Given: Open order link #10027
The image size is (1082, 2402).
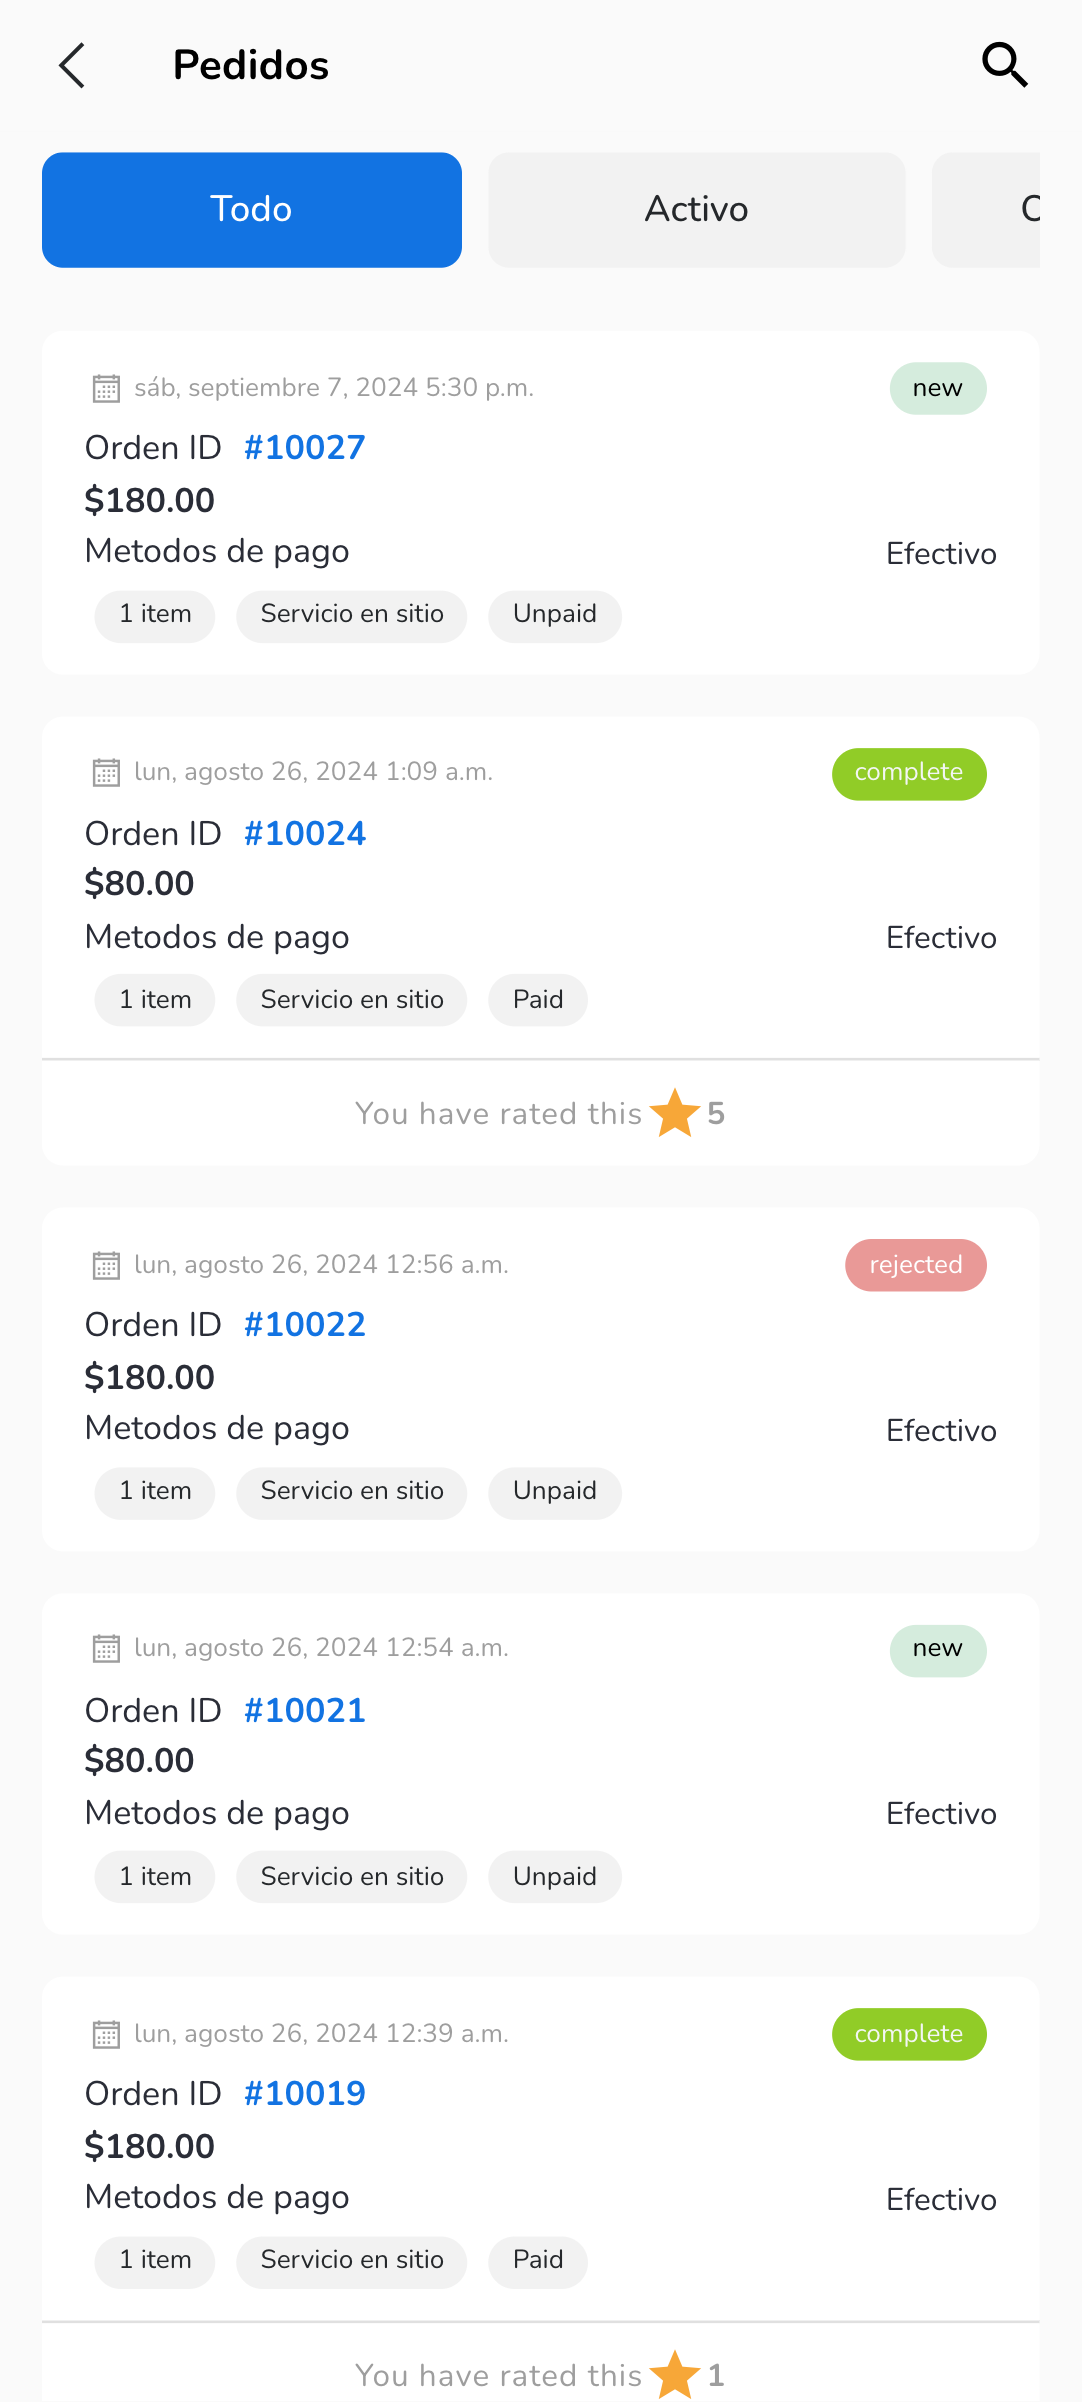Looking at the screenshot, I should (x=305, y=448).
